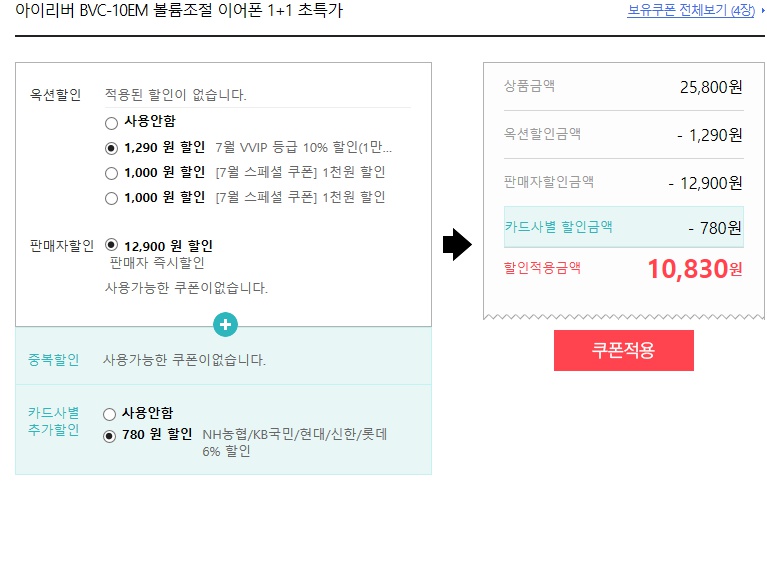Select 사용안함 under 카드사별 추가할인

click(109, 413)
